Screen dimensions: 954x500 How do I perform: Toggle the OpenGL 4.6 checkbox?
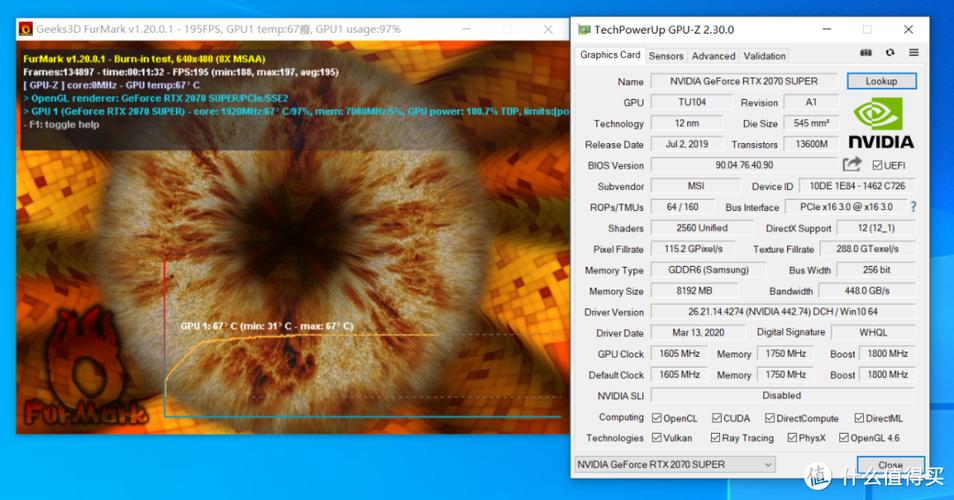(844, 437)
